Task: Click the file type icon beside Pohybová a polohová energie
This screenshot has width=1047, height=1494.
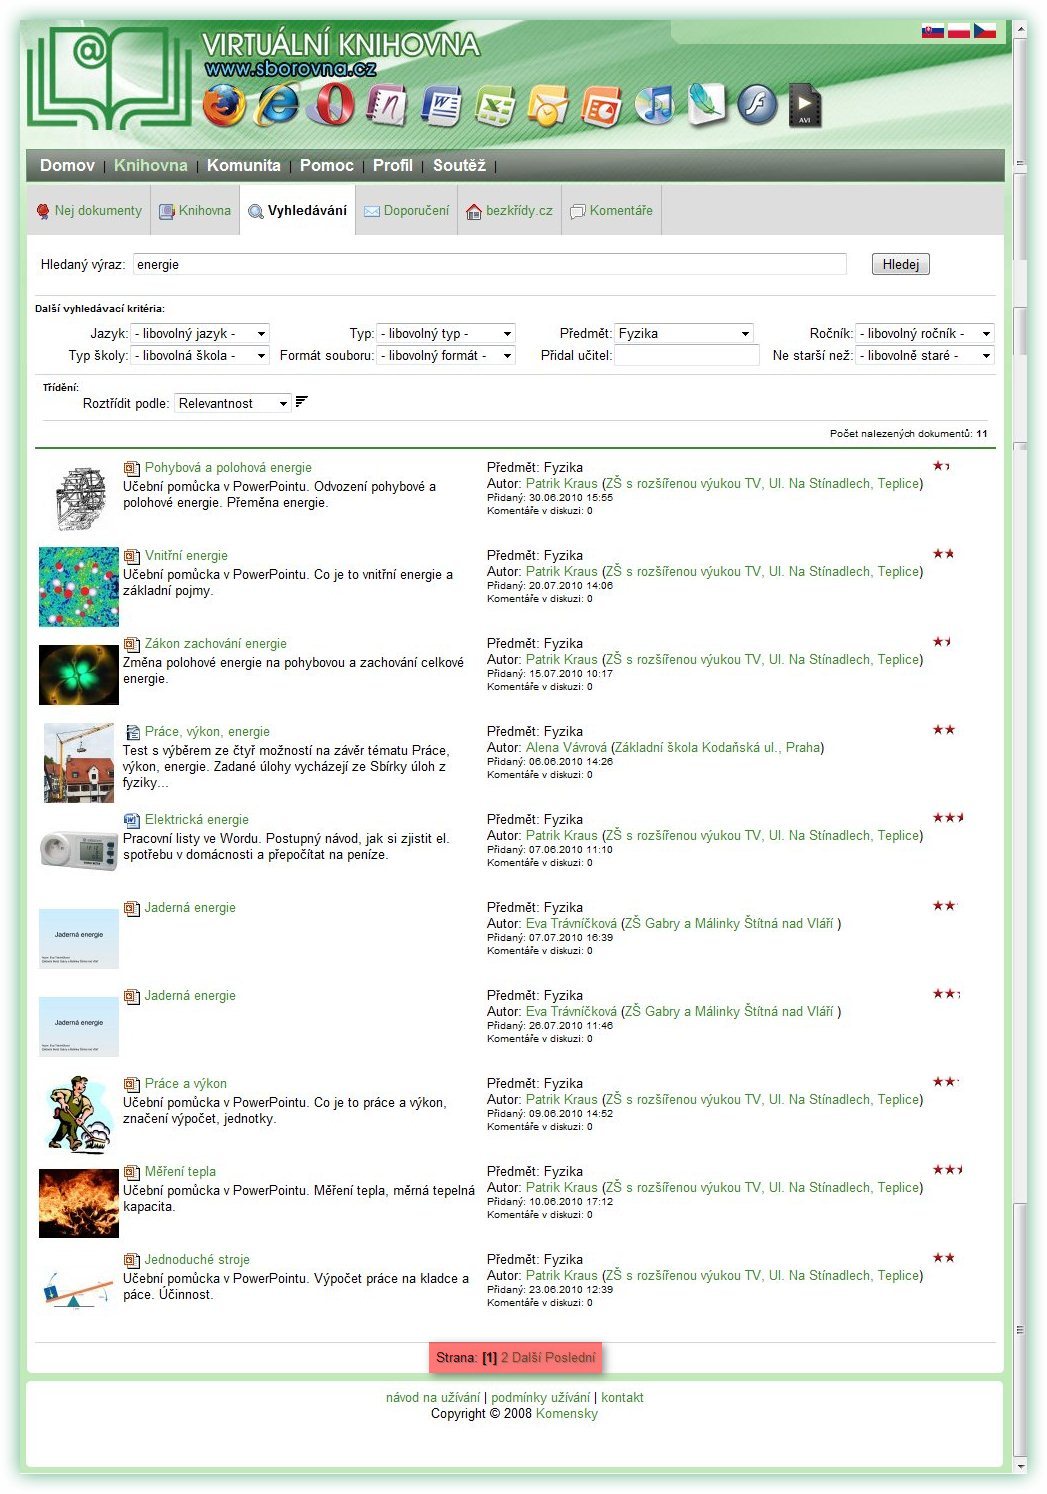Action: point(131,468)
